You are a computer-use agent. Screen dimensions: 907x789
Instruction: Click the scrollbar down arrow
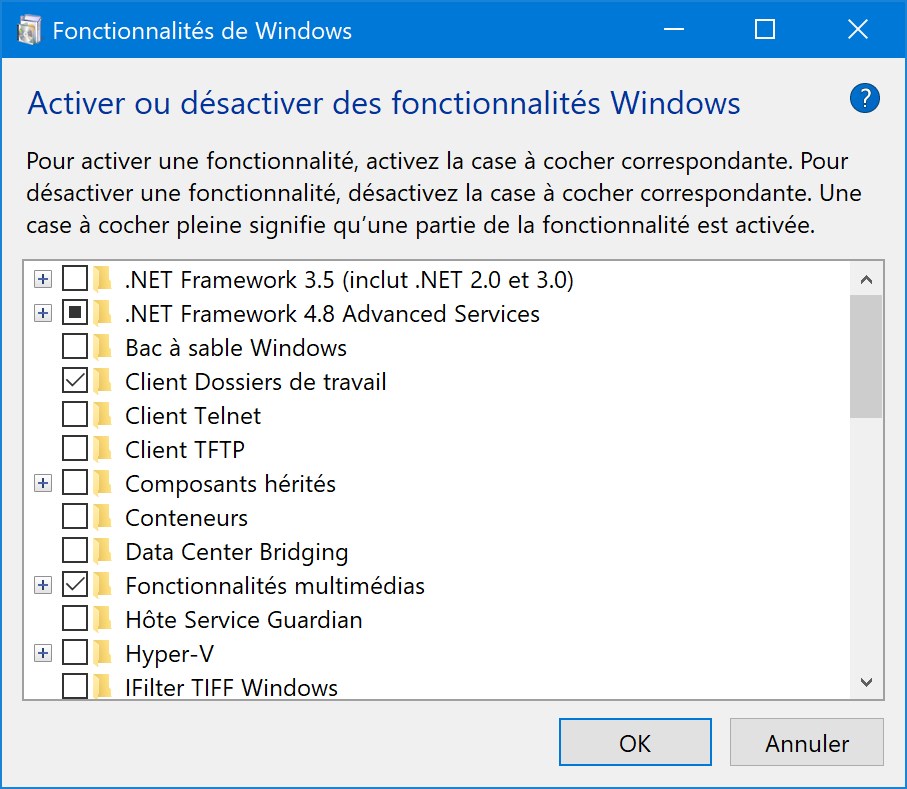[866, 683]
